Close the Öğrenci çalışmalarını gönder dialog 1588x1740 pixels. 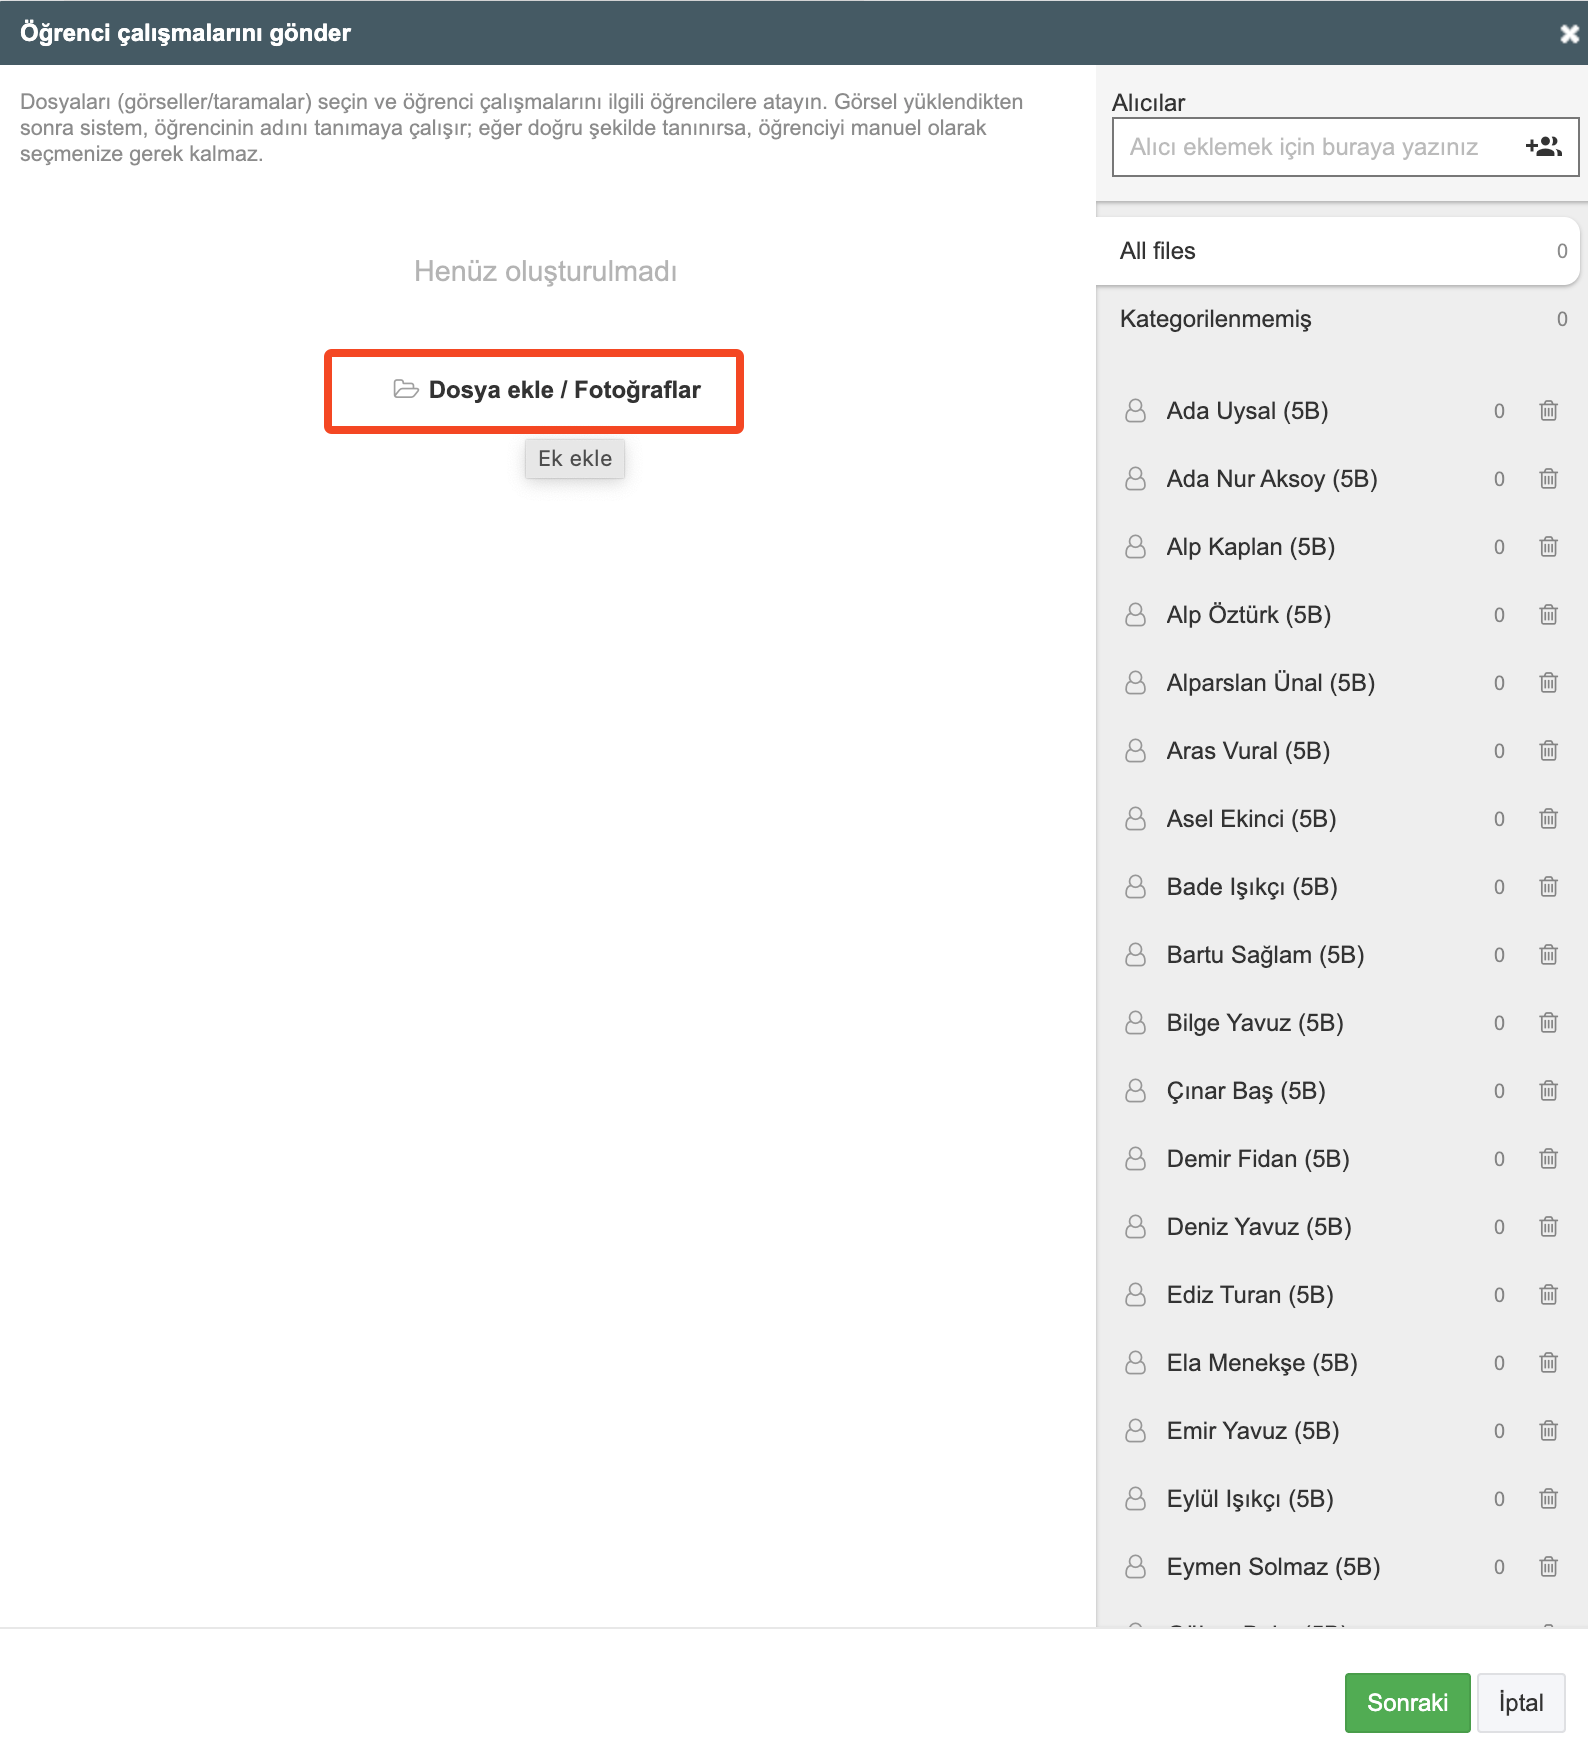[1569, 34]
